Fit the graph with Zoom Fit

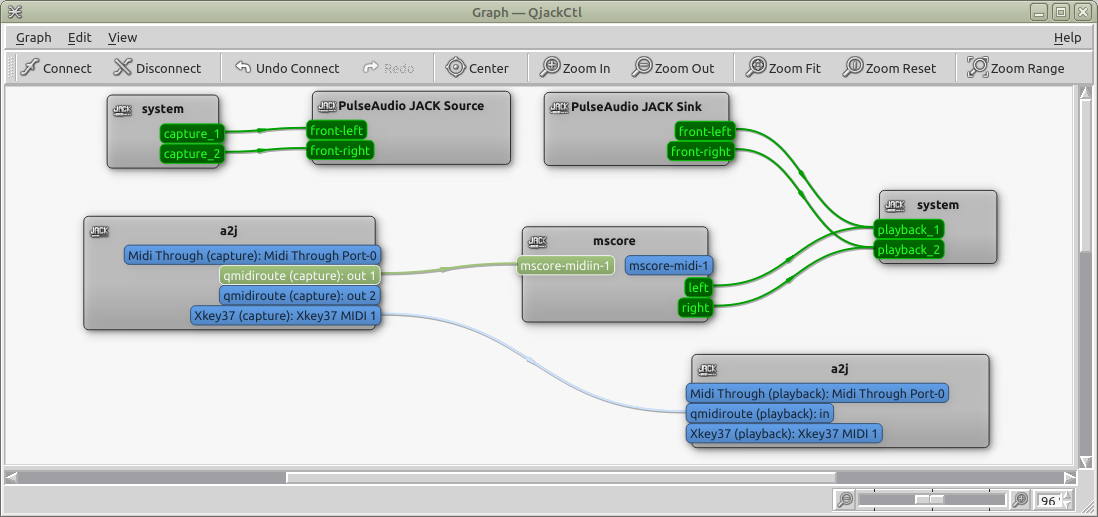[783, 68]
